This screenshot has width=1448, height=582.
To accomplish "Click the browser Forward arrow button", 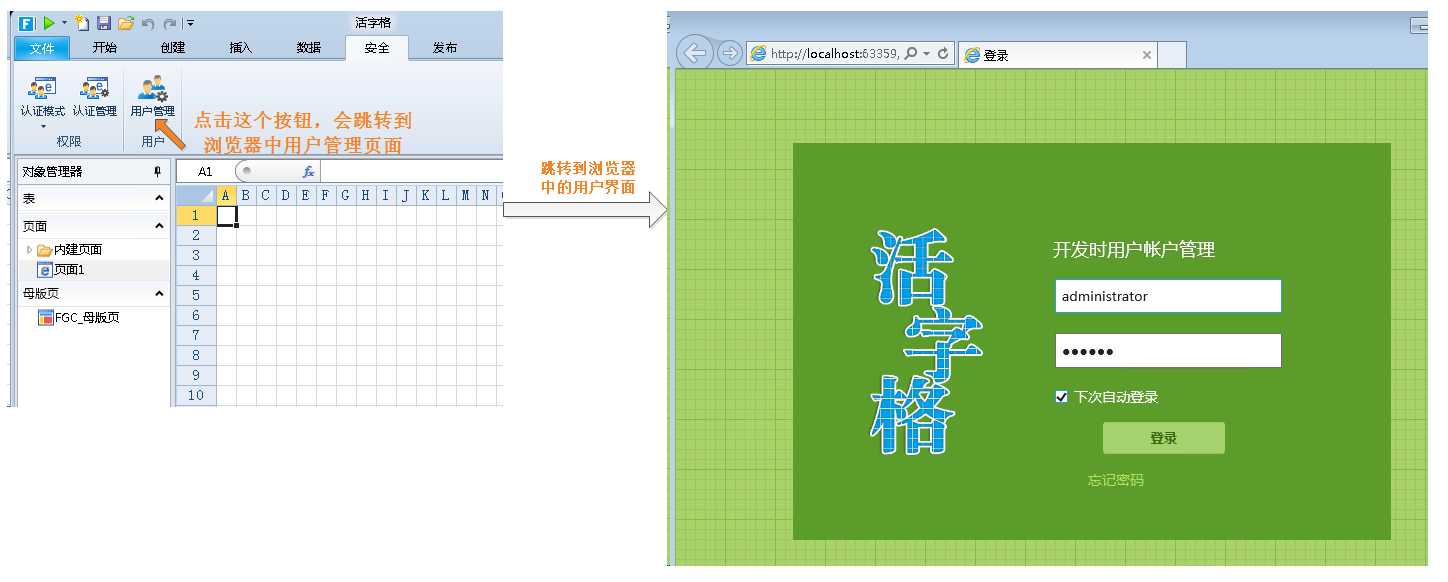I will coord(730,53).
